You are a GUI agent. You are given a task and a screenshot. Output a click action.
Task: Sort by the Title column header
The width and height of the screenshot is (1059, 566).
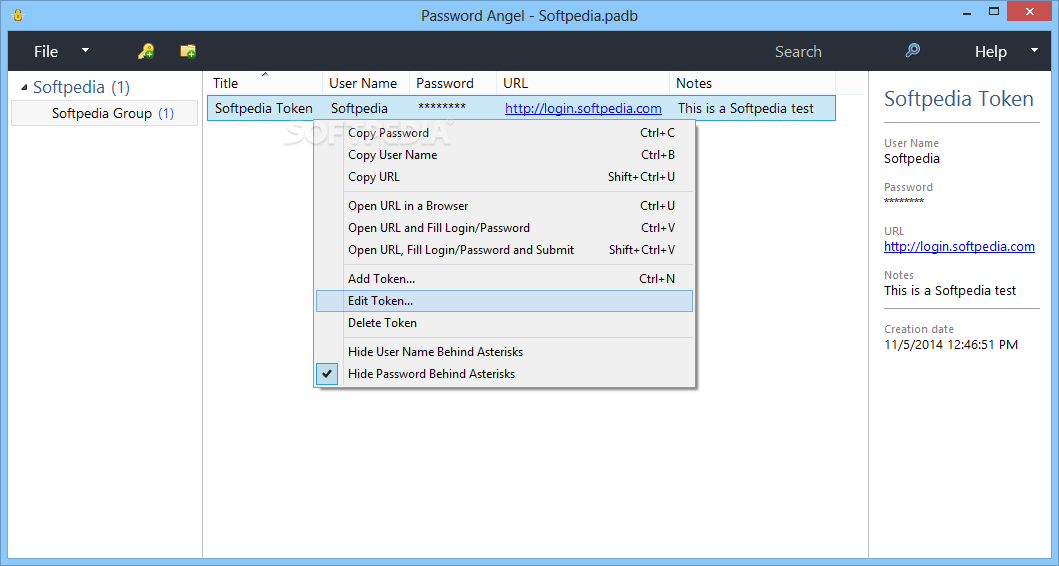264,83
